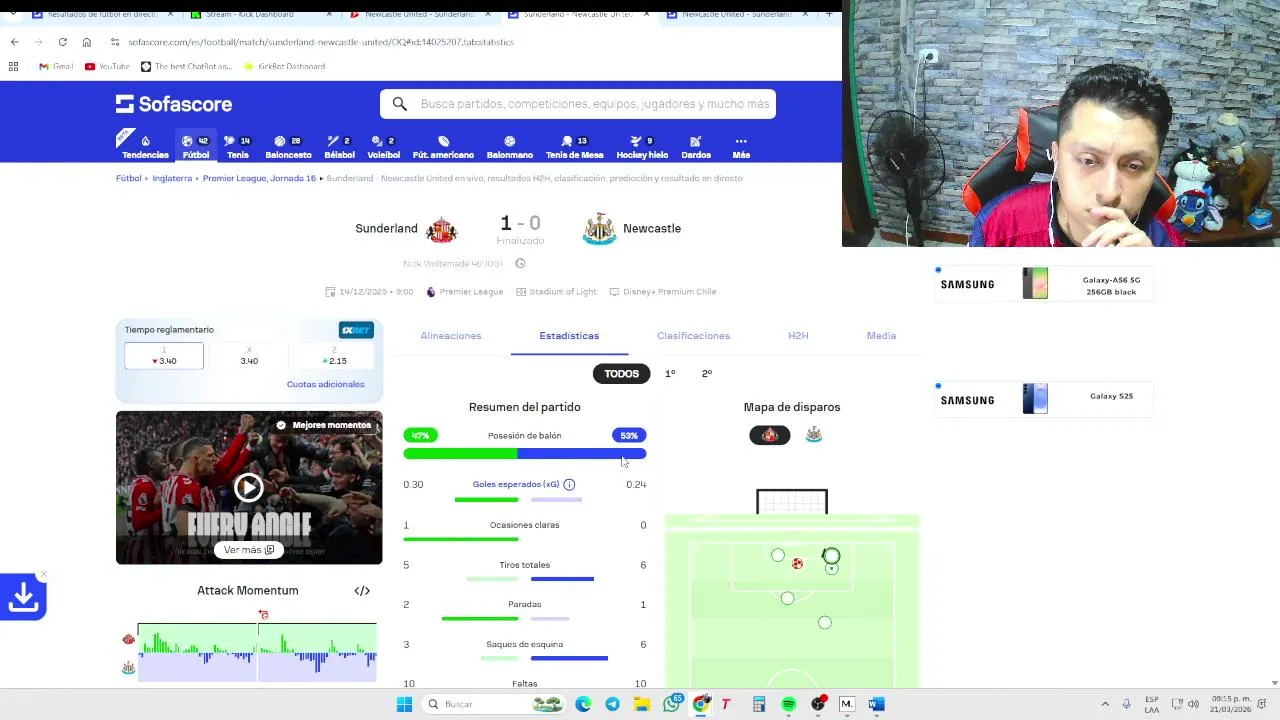Click the Newcastle team crest
The width and height of the screenshot is (1280, 720).
599,229
